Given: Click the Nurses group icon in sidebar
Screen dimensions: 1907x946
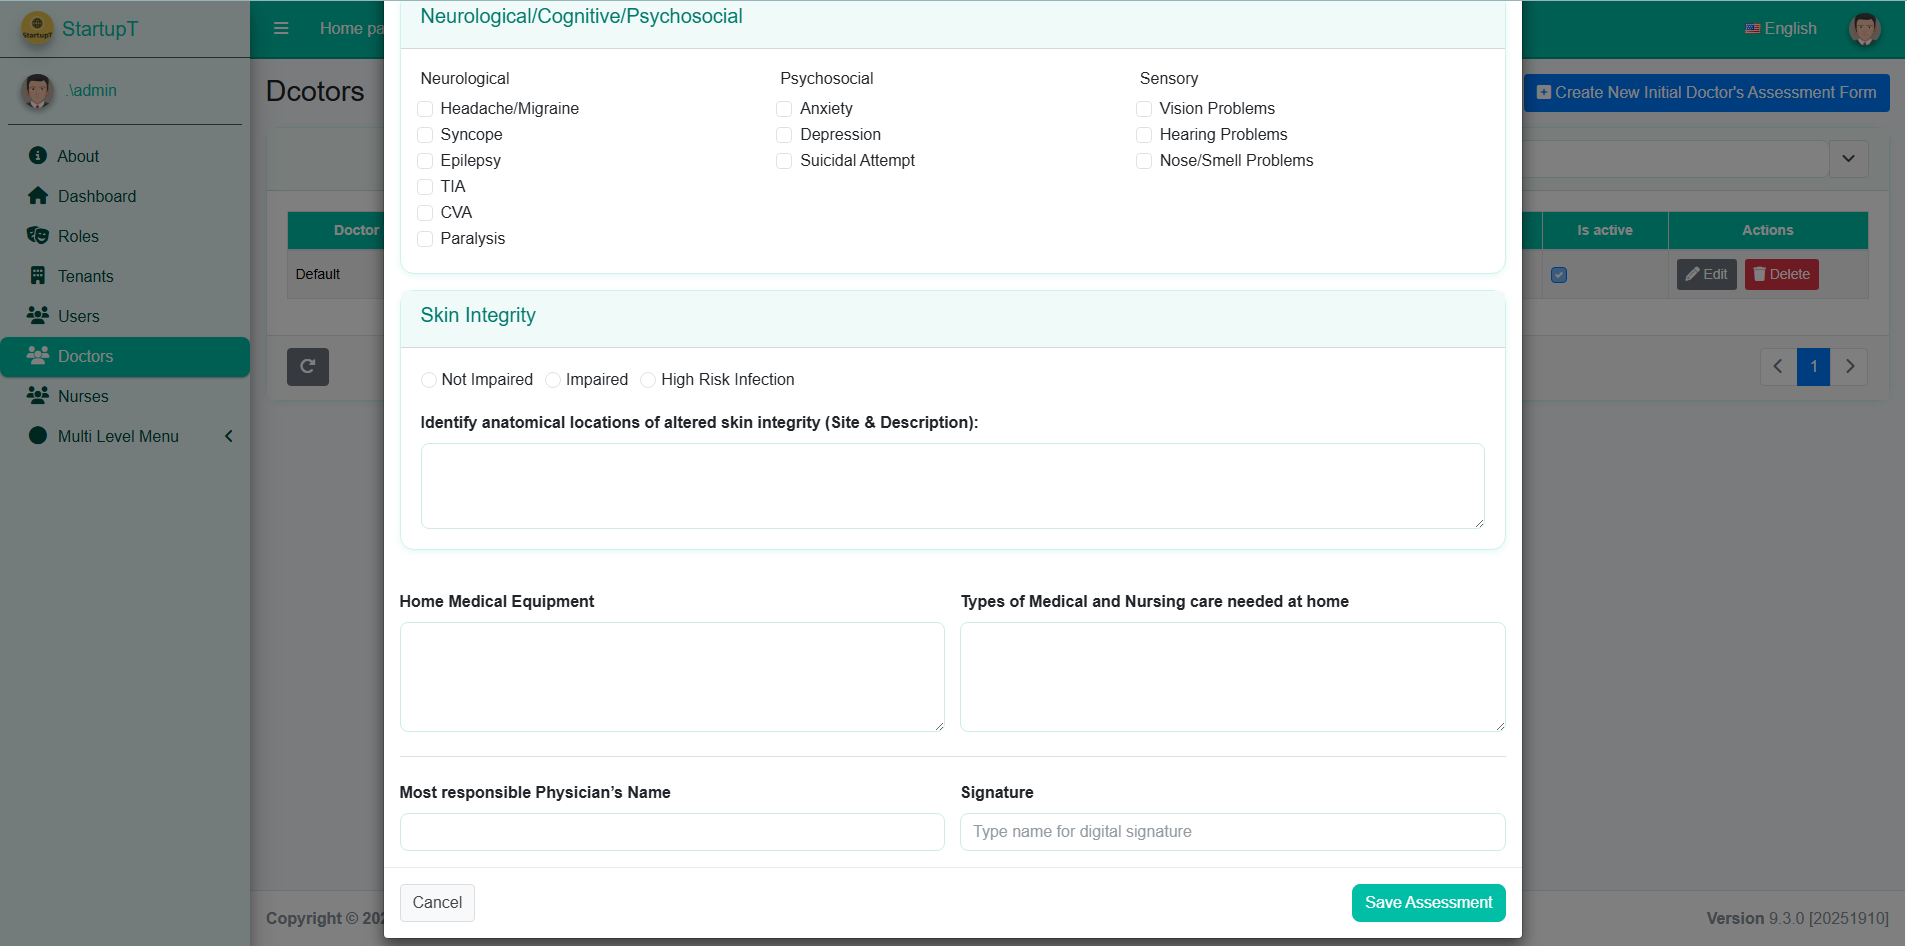Looking at the screenshot, I should tap(38, 396).
